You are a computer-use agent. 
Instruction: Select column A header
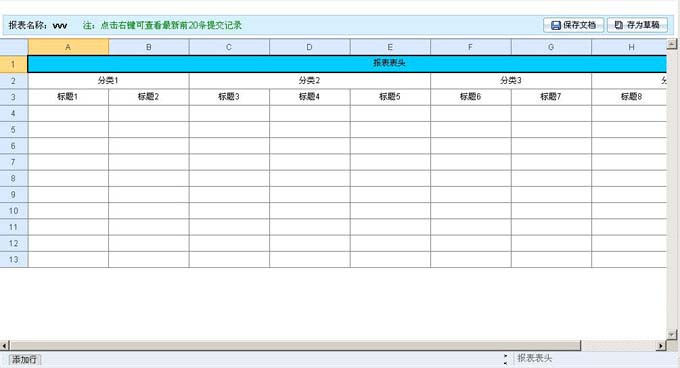[x=68, y=47]
